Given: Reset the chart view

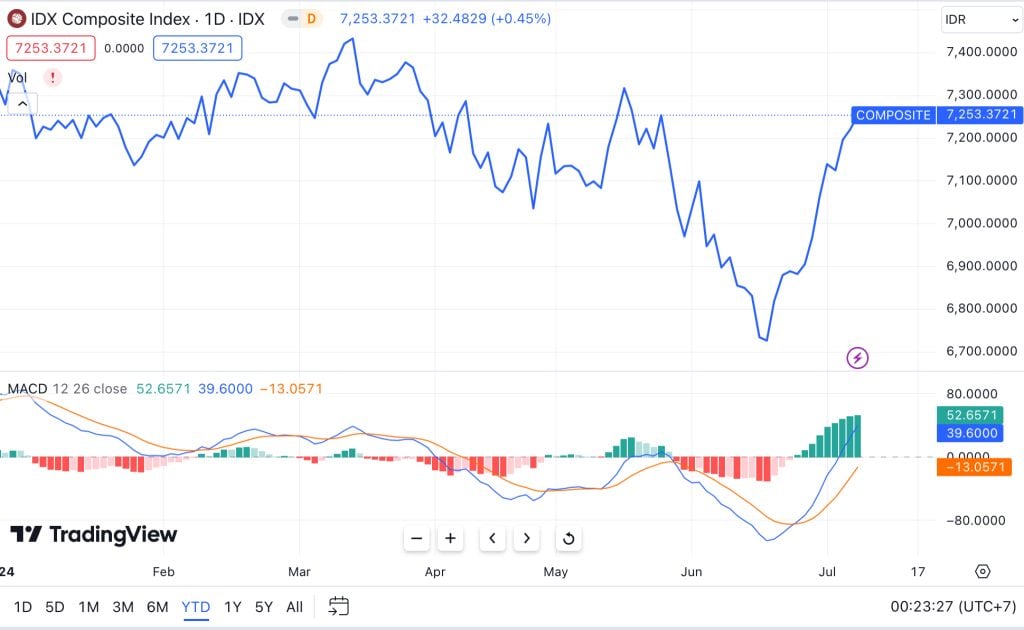Looking at the screenshot, I should [568, 538].
